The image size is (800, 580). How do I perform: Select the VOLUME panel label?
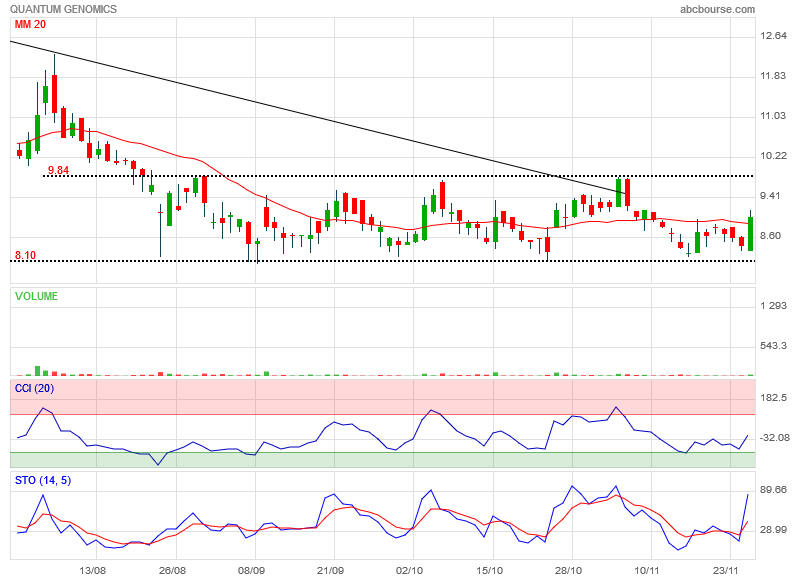(x=36, y=296)
